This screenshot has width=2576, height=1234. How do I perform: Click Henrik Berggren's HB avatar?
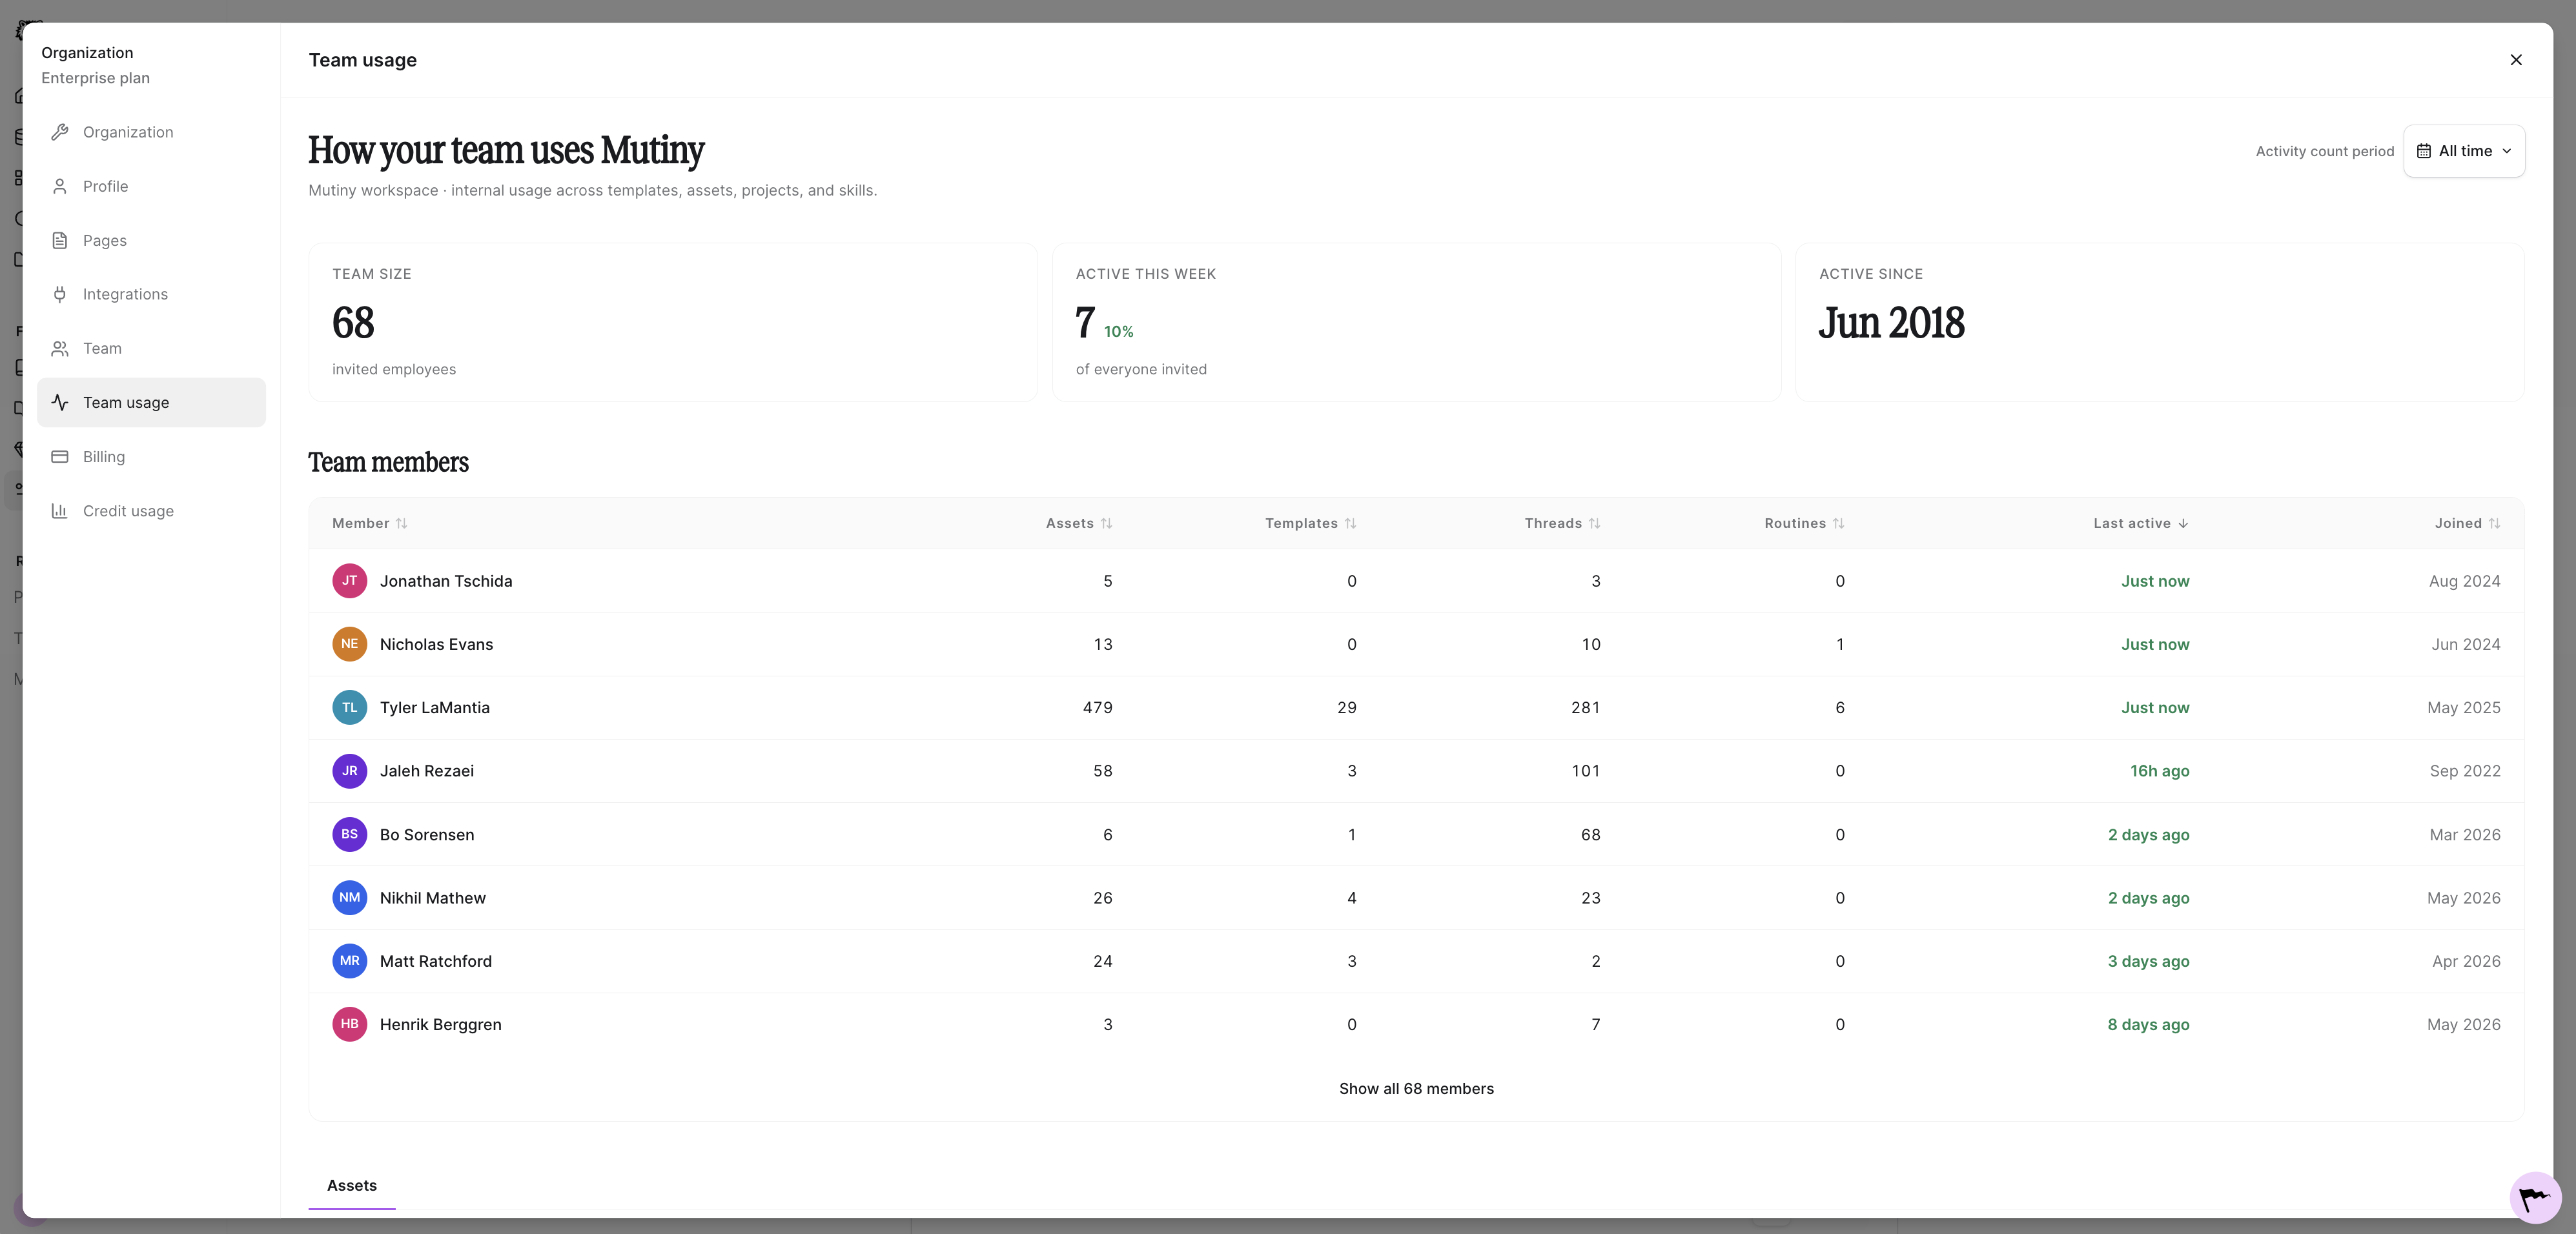(349, 1024)
